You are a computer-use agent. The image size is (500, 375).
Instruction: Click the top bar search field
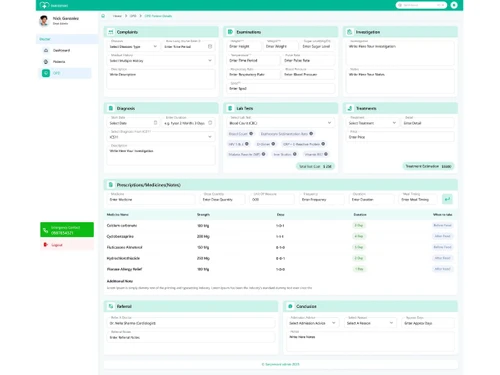pos(421,5)
